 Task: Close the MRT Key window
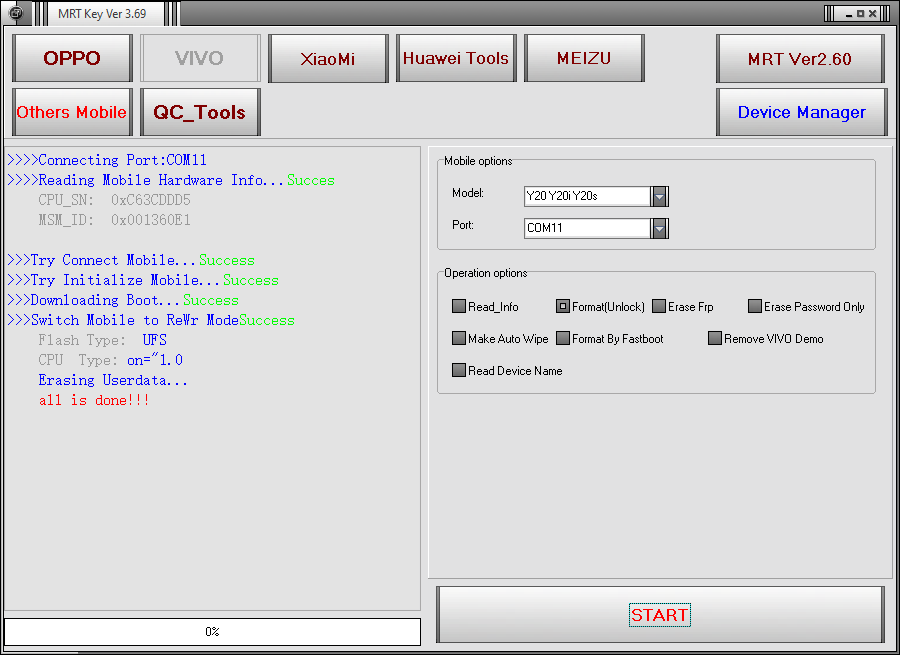click(x=872, y=14)
